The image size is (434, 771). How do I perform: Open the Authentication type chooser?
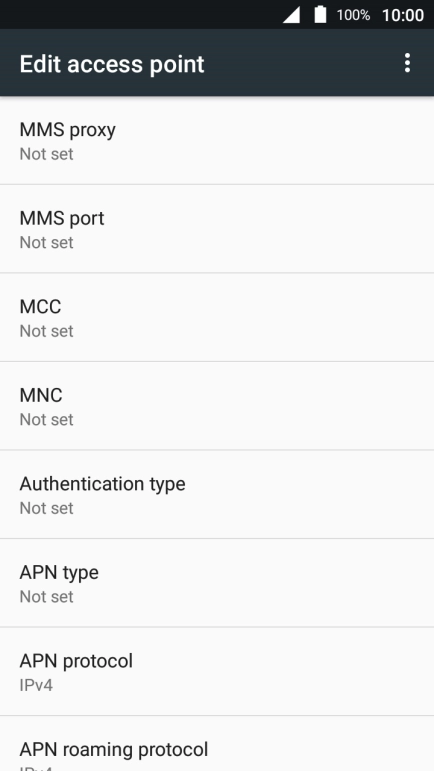point(217,495)
